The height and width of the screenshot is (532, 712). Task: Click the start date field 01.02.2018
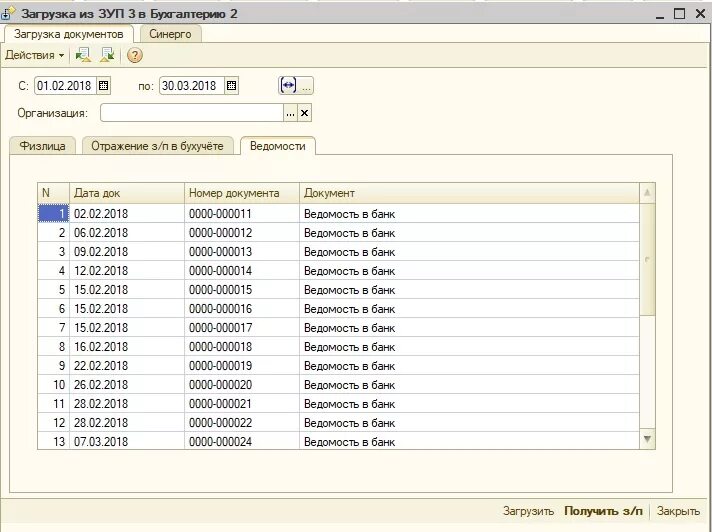tap(65, 85)
